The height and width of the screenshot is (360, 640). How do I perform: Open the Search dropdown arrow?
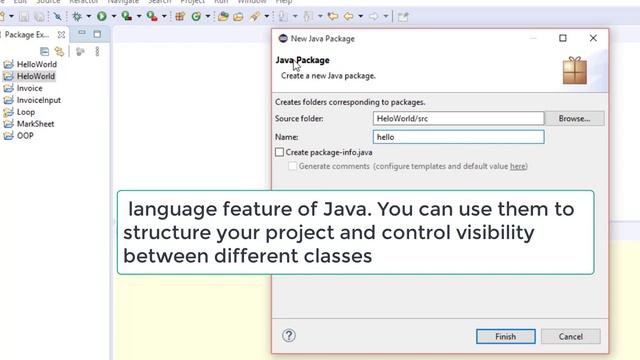tap(267, 16)
